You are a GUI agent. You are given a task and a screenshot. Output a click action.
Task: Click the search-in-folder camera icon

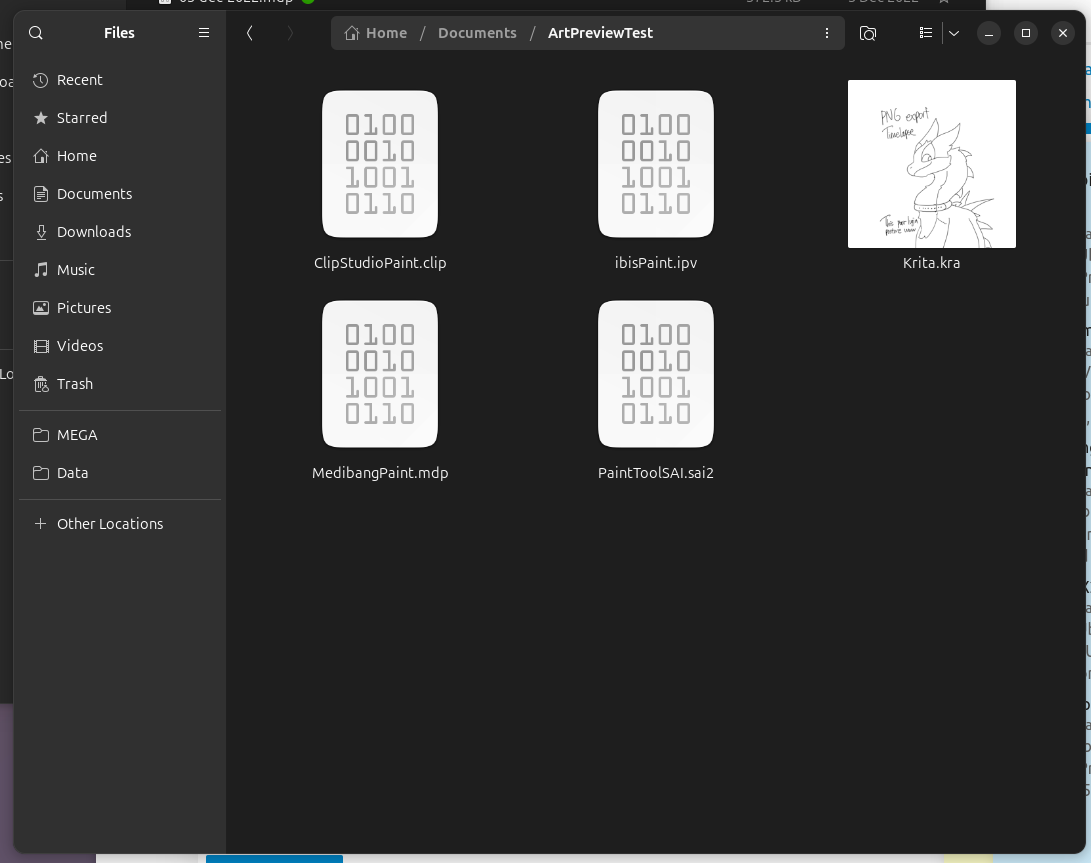click(x=868, y=33)
